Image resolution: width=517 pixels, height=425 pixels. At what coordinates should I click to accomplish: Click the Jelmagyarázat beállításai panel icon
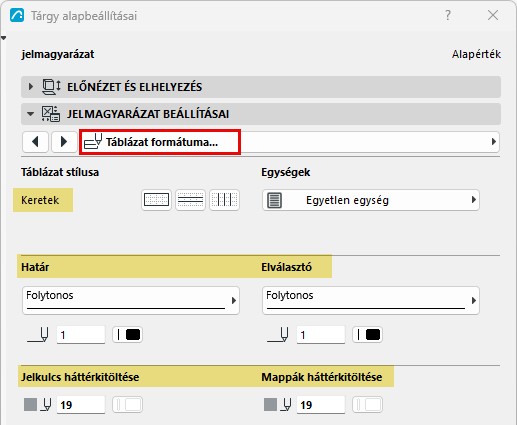click(x=51, y=114)
